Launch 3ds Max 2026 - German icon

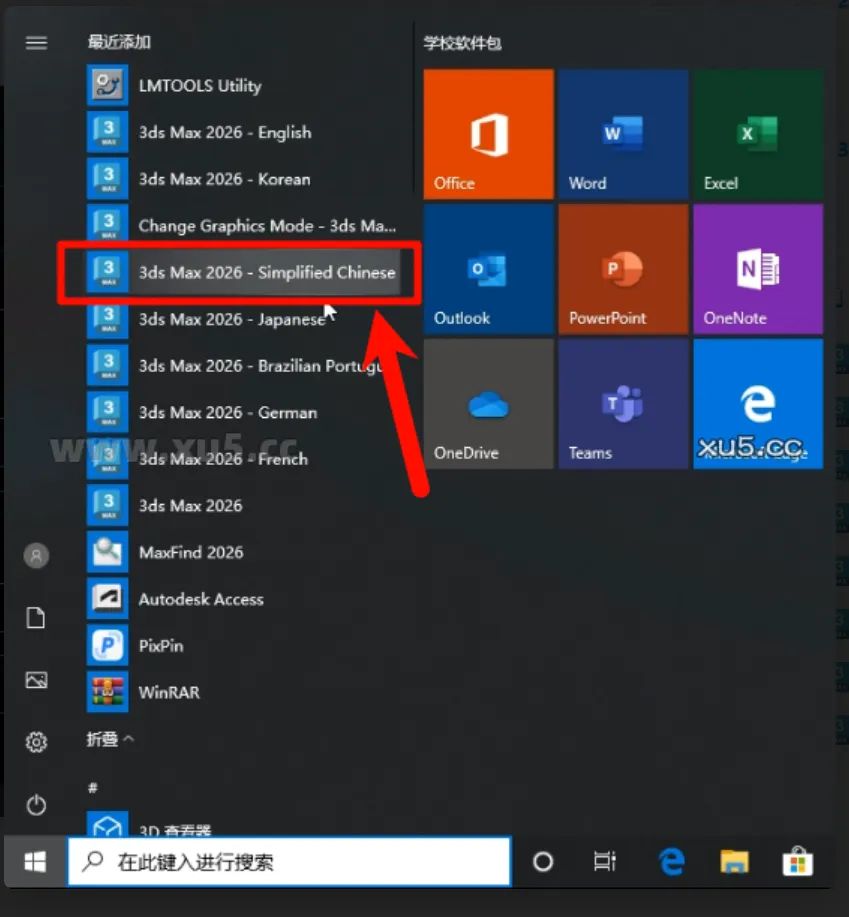[108, 413]
